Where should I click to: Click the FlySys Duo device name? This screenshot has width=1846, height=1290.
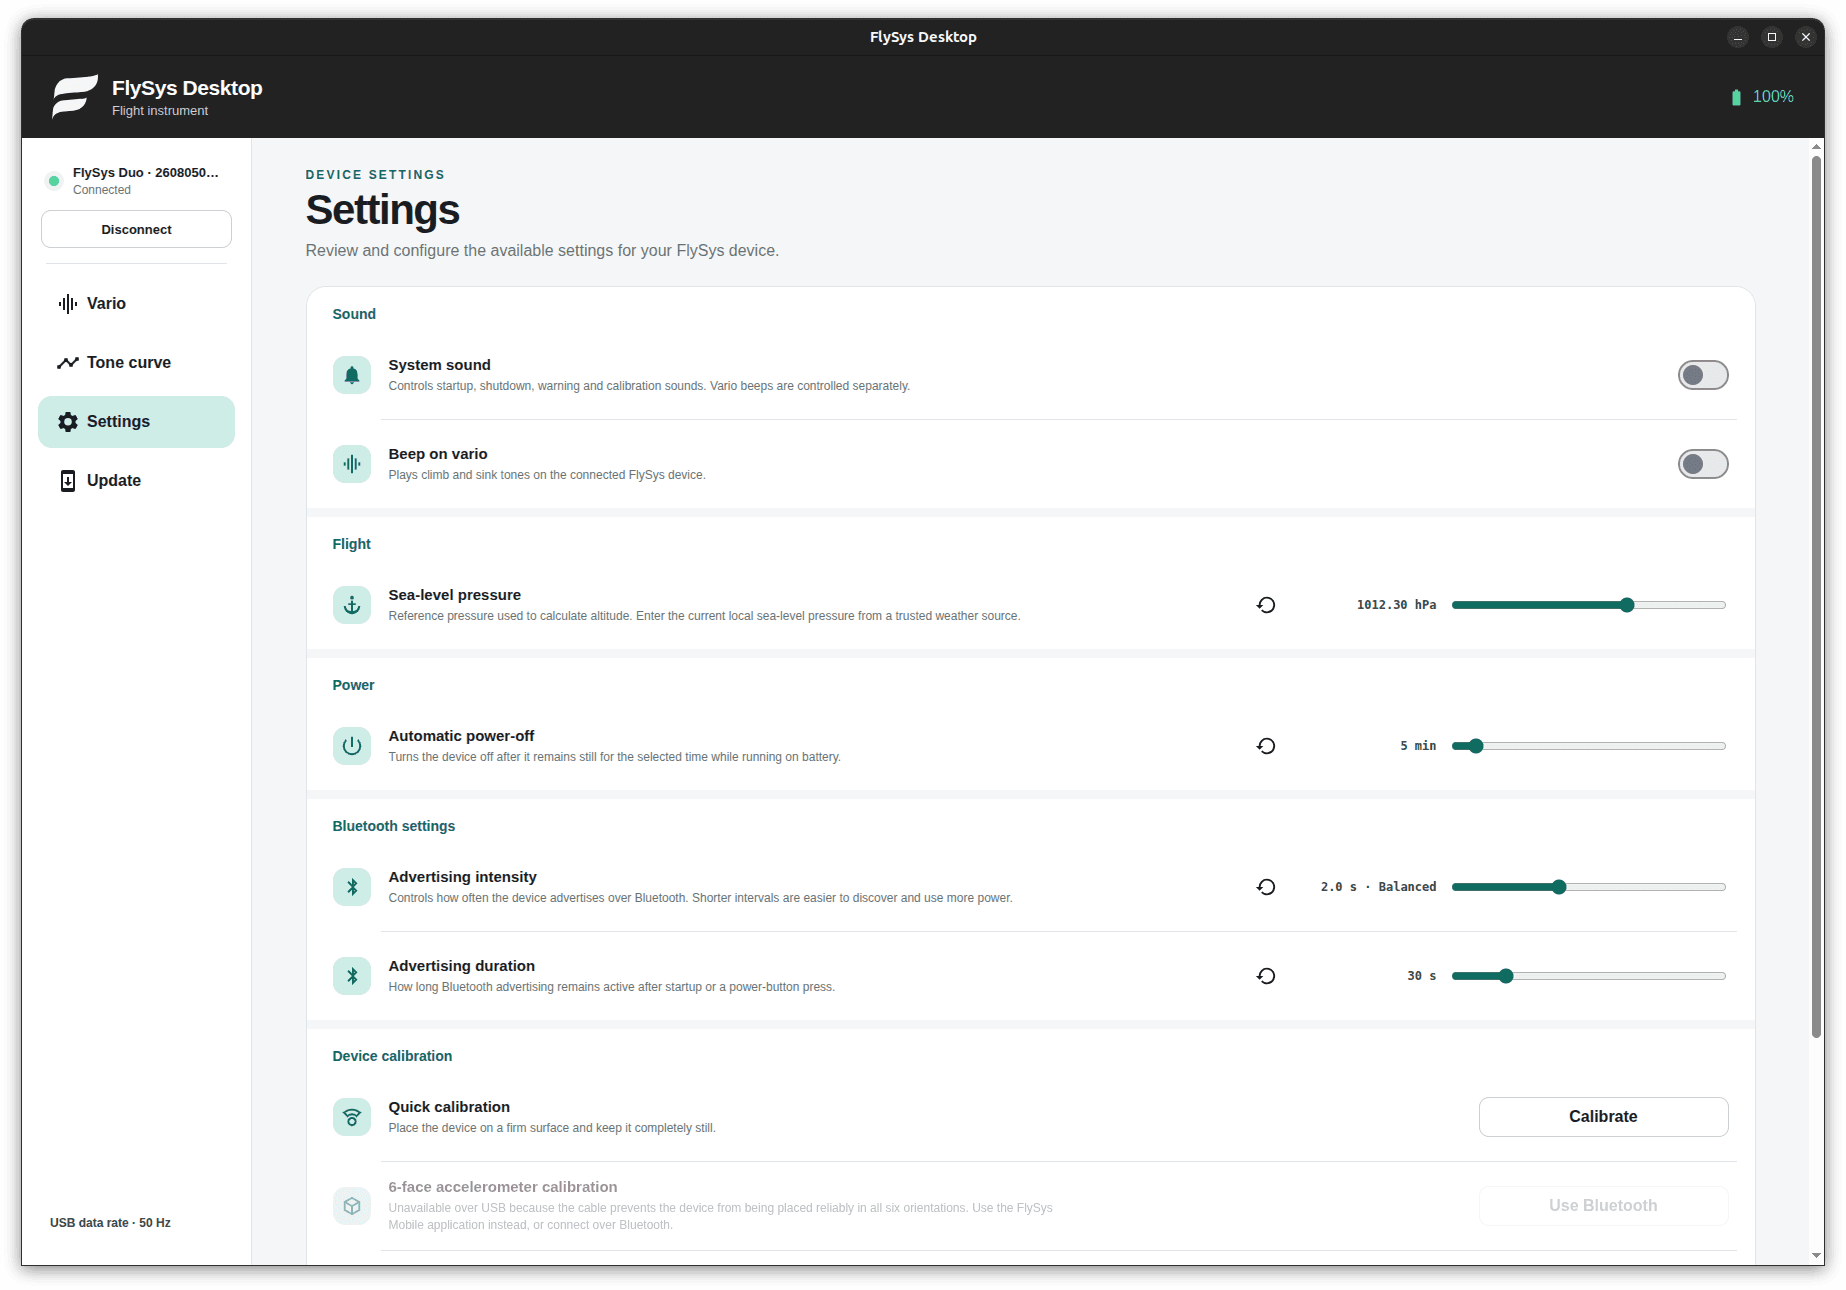point(145,173)
